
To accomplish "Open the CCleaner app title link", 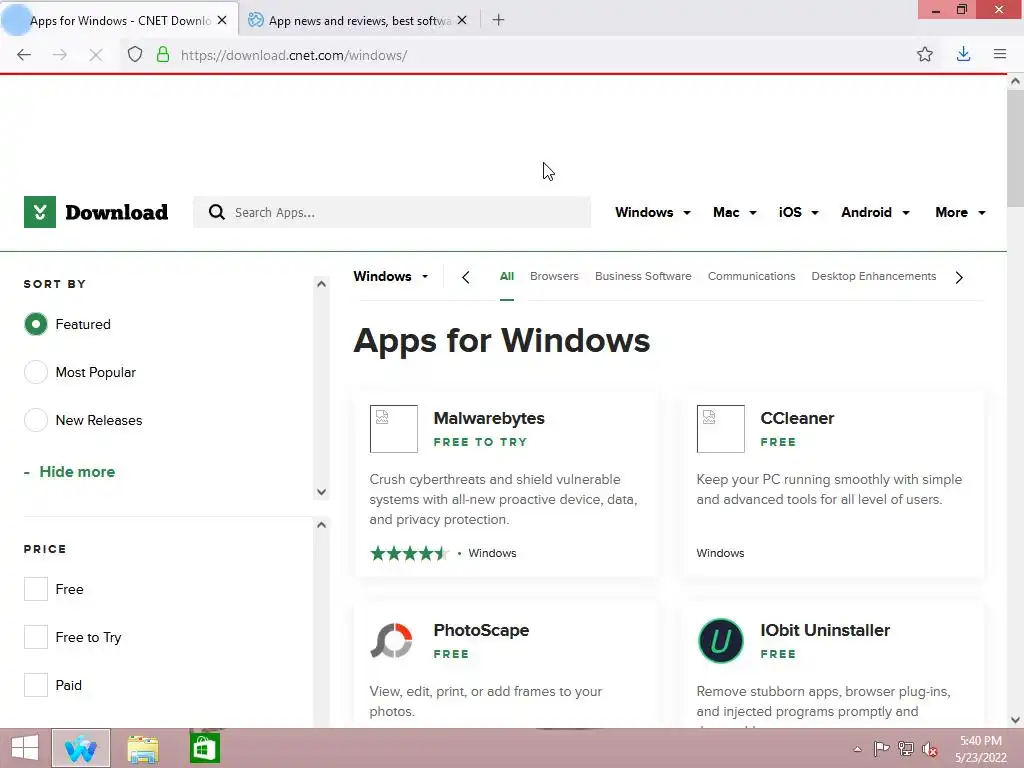I will [797, 419].
